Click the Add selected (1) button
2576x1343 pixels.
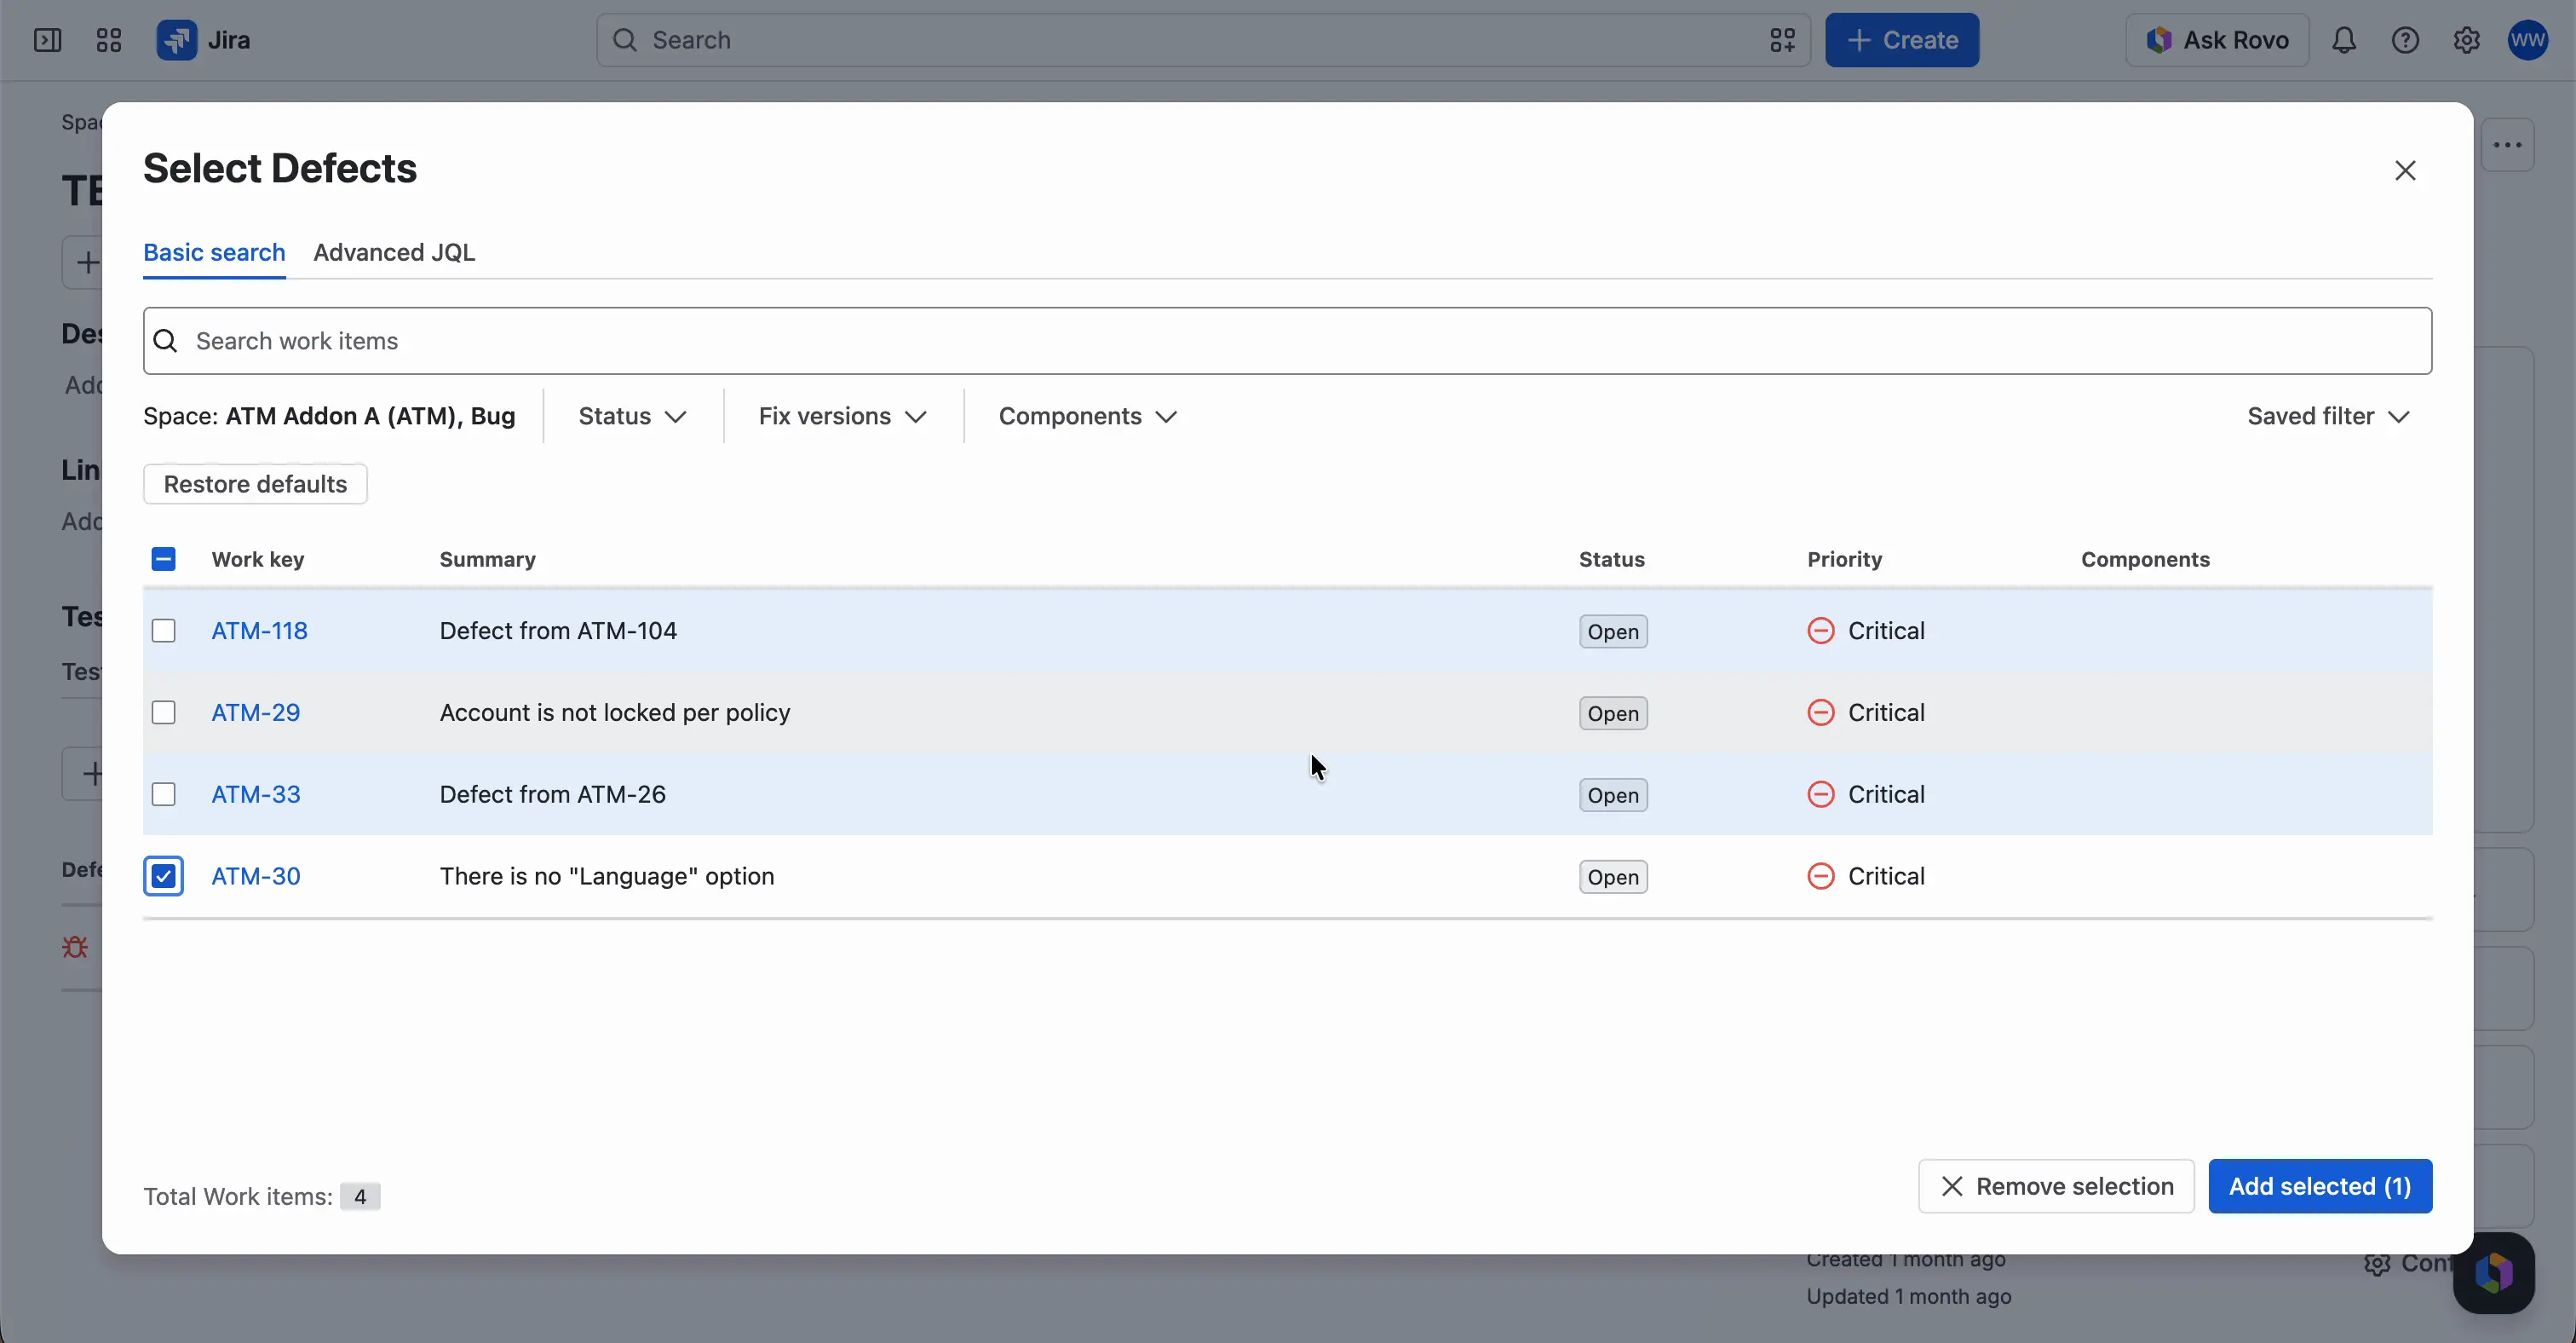coord(2320,1187)
